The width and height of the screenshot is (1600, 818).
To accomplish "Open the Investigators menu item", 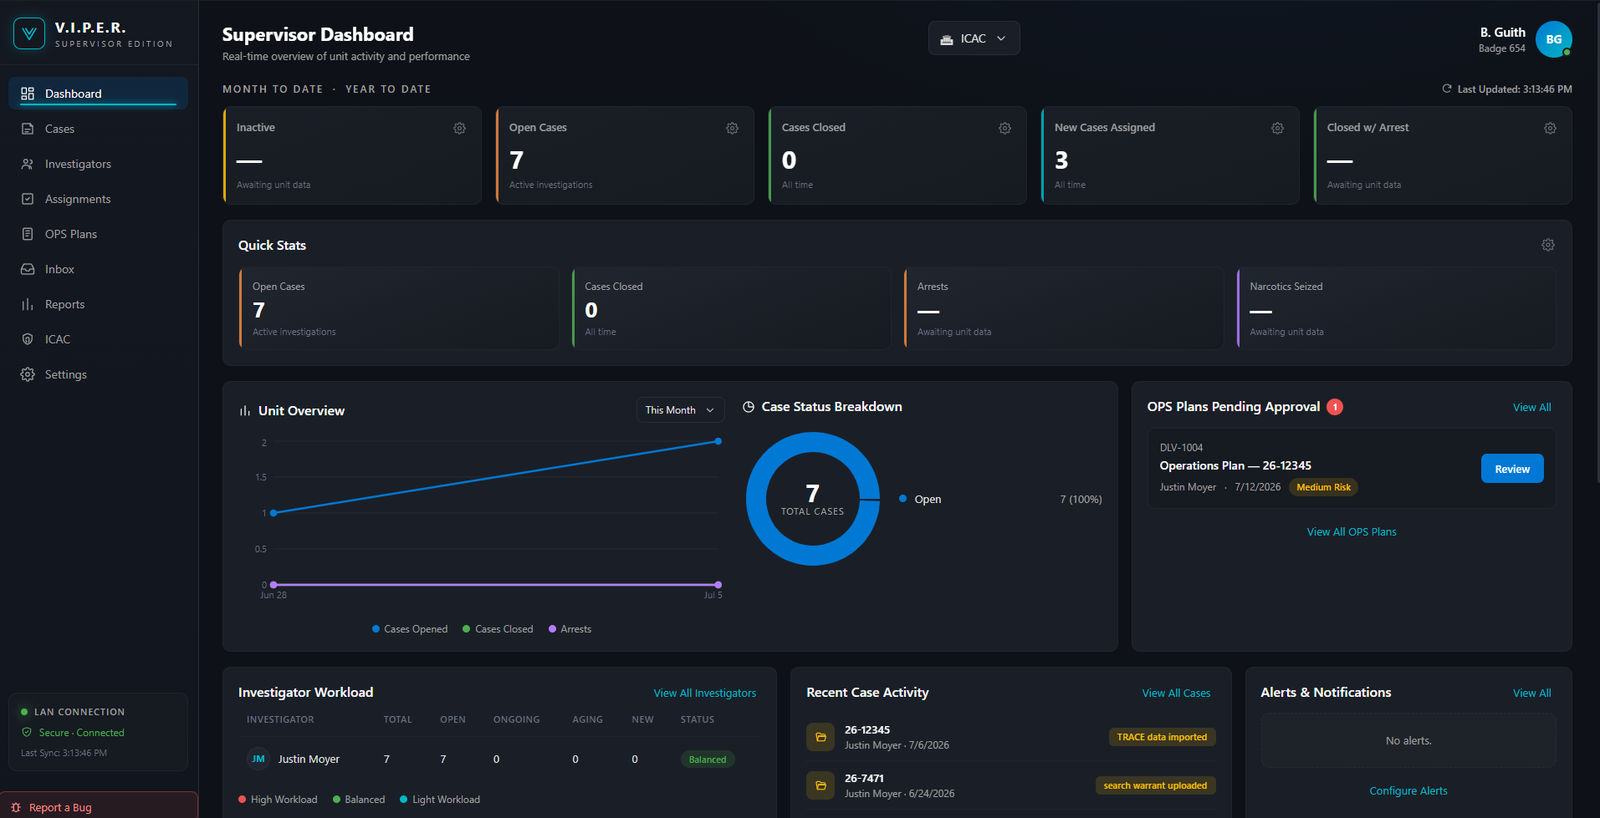I will 98,164.
